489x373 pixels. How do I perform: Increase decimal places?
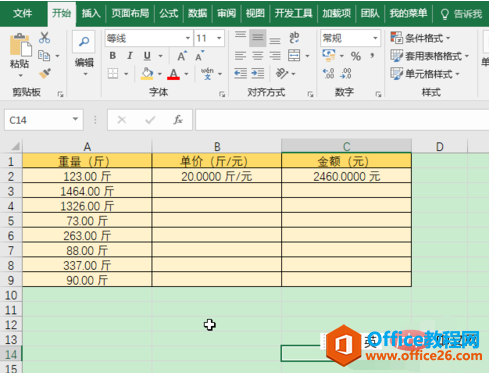tap(329, 73)
